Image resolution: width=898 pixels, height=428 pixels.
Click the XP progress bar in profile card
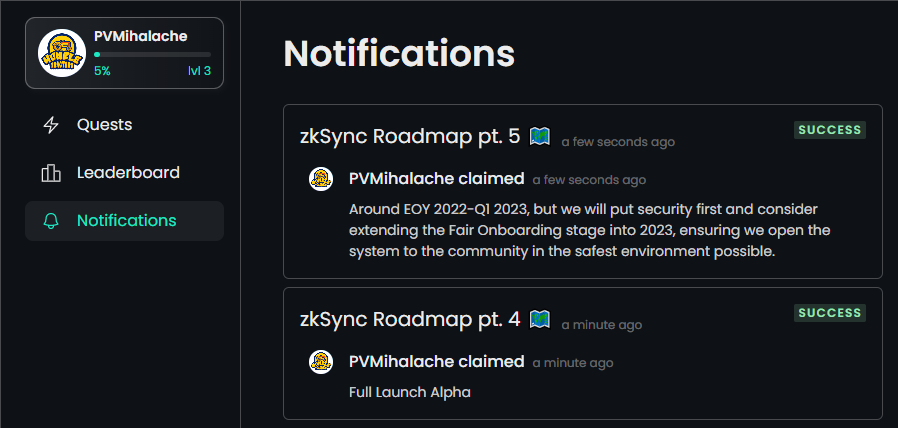[152, 54]
